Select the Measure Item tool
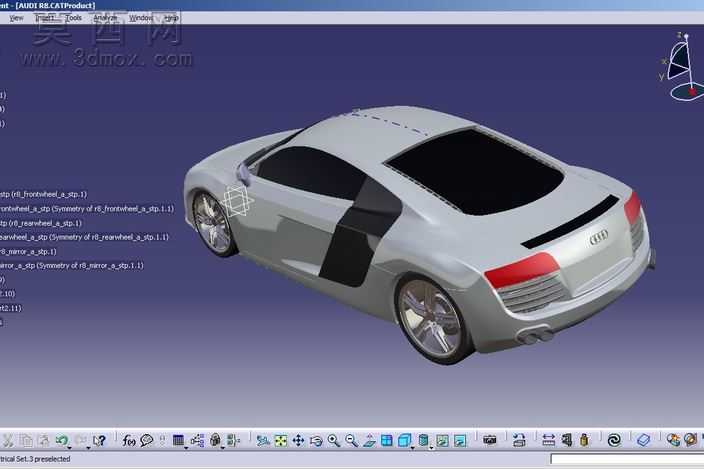Image resolution: width=704 pixels, height=469 pixels. point(567,440)
